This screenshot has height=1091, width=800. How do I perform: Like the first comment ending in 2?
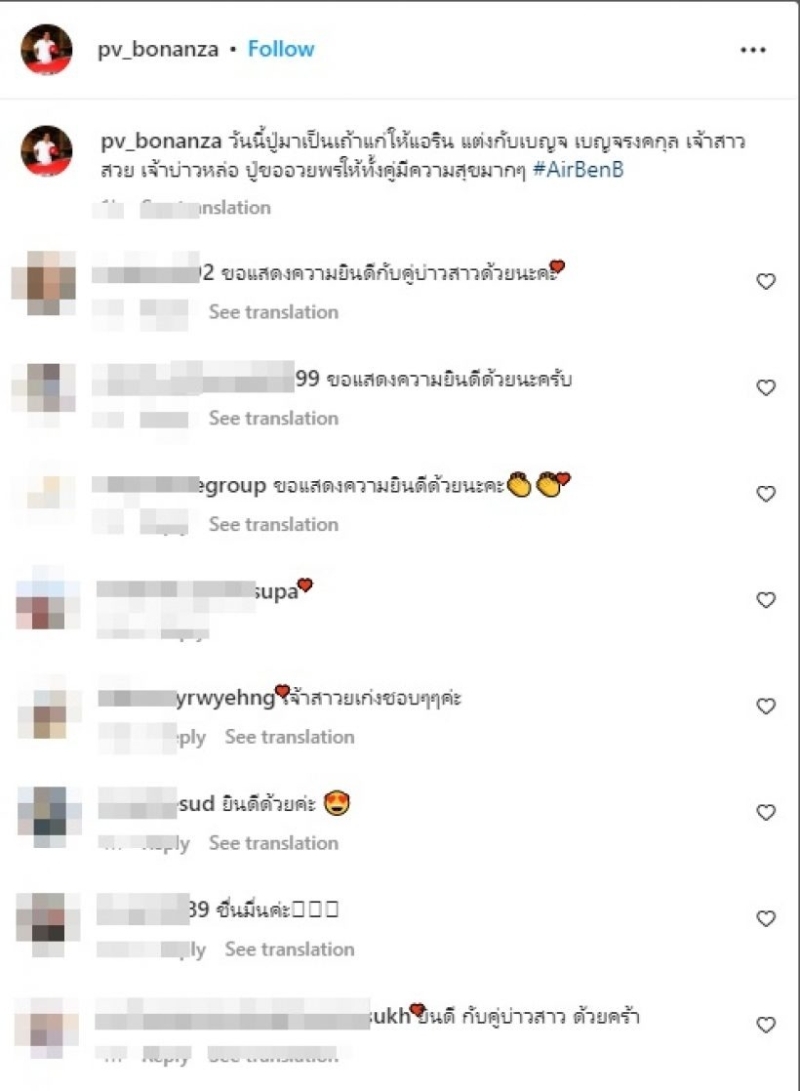tap(765, 281)
